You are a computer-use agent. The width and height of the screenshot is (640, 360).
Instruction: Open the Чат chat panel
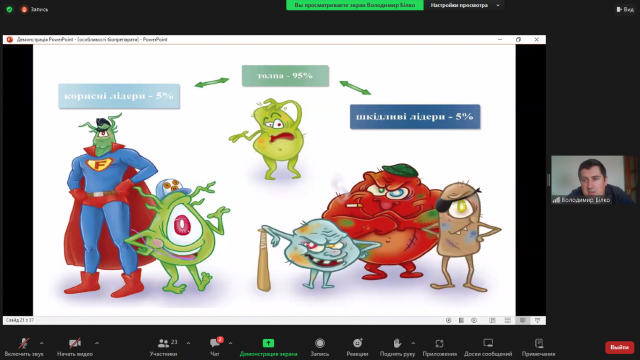point(215,347)
